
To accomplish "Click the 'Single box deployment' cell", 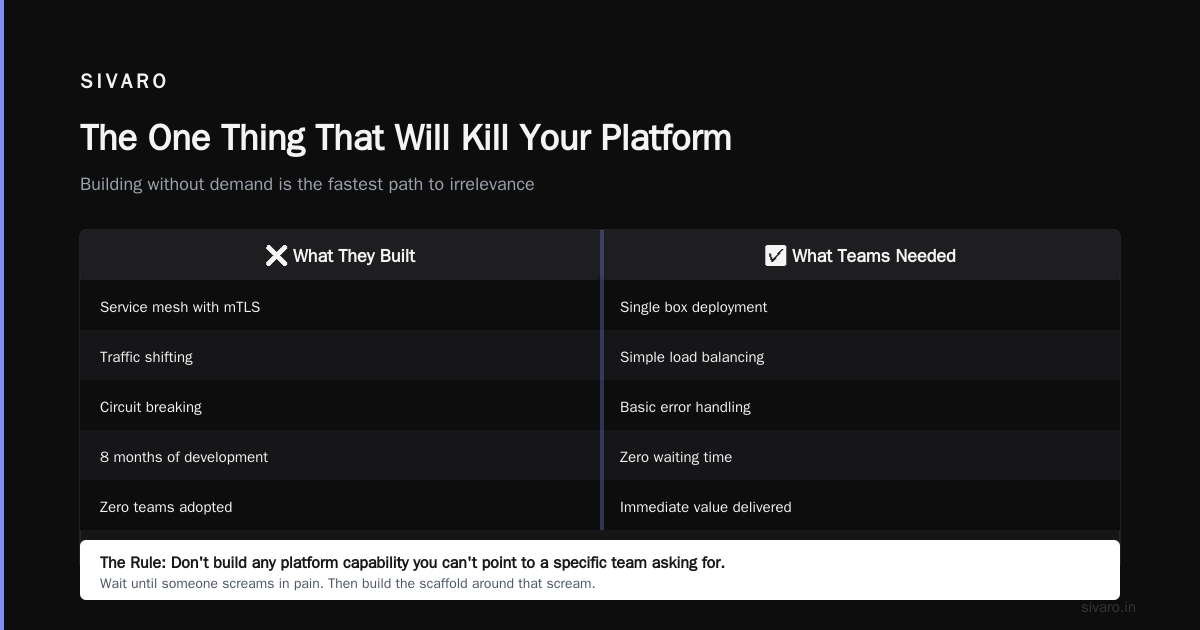I will (x=862, y=305).
